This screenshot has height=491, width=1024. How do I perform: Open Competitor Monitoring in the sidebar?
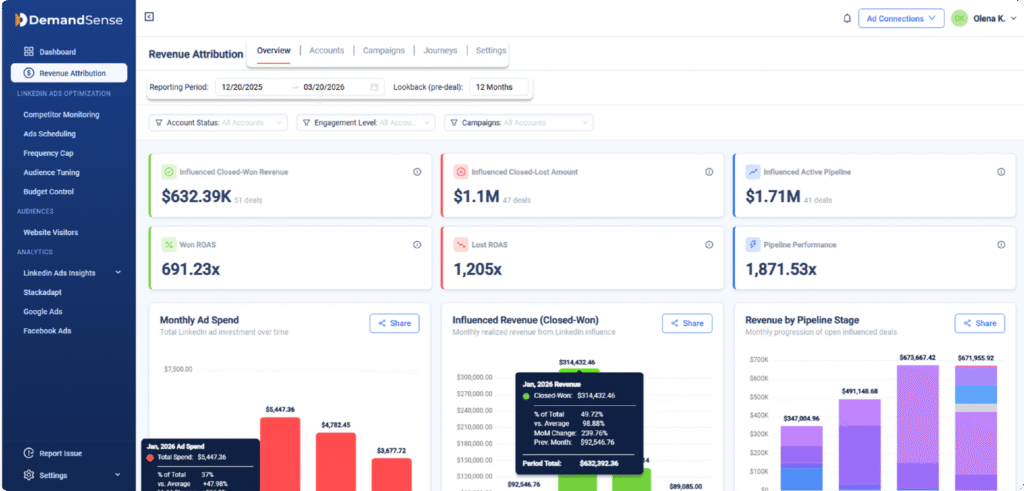click(61, 115)
